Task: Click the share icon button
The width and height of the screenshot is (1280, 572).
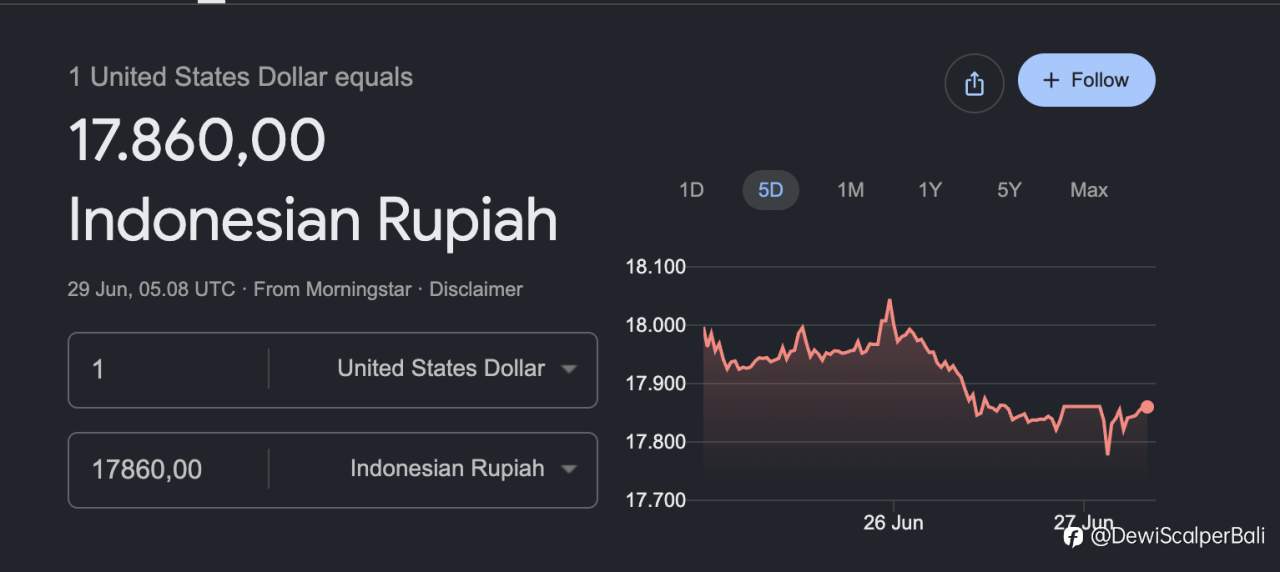Action: coord(974,83)
